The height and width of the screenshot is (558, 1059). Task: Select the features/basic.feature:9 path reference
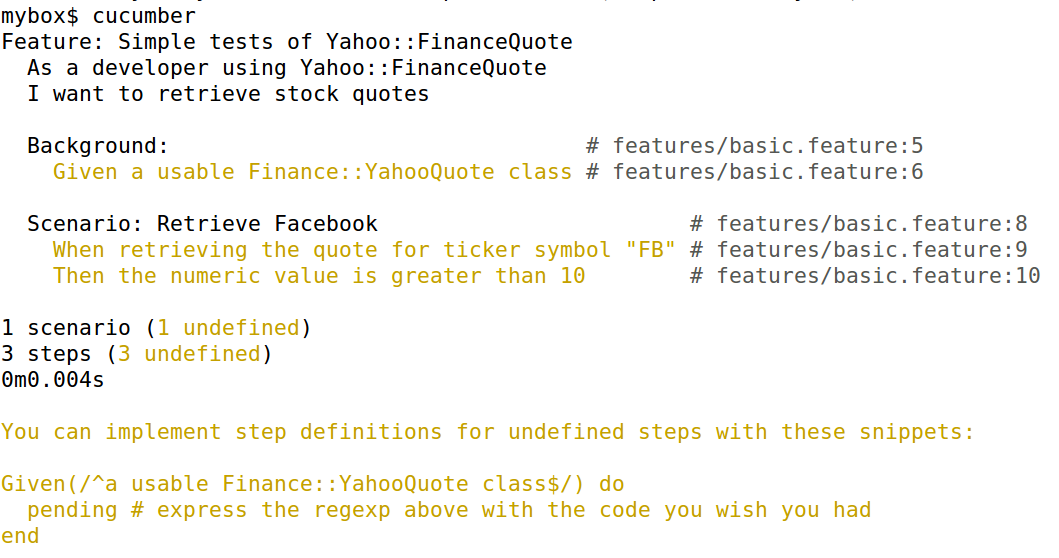[x=858, y=250]
